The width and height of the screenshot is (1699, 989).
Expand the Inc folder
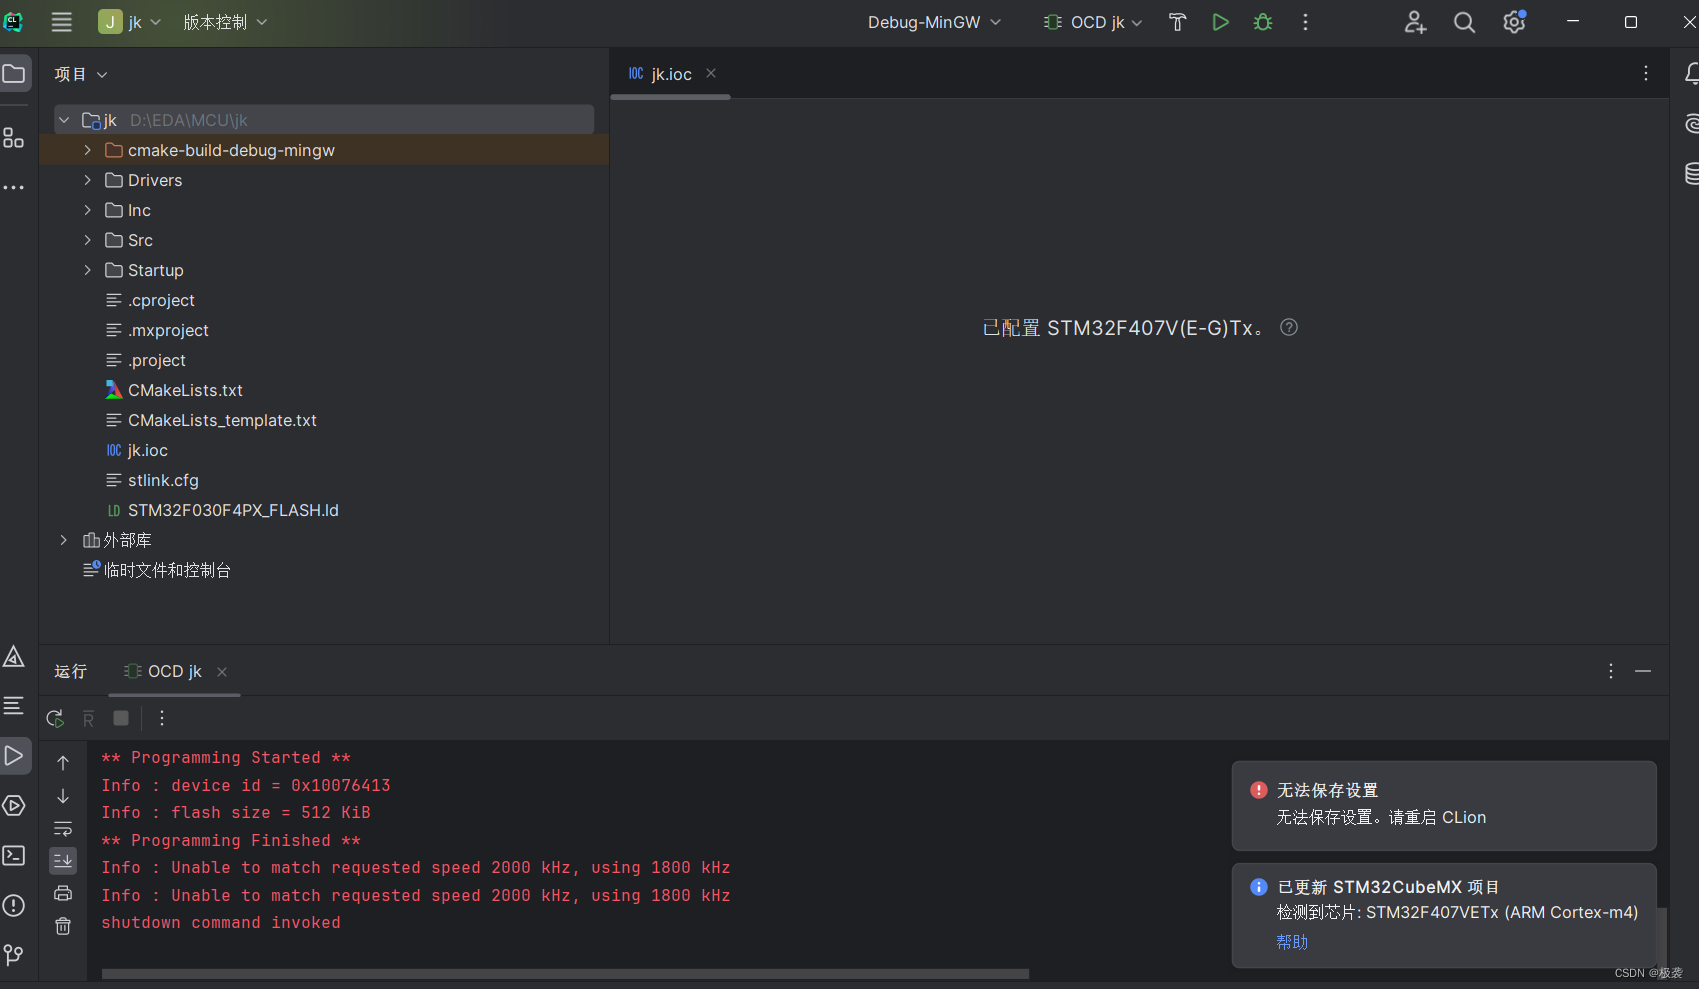point(88,210)
